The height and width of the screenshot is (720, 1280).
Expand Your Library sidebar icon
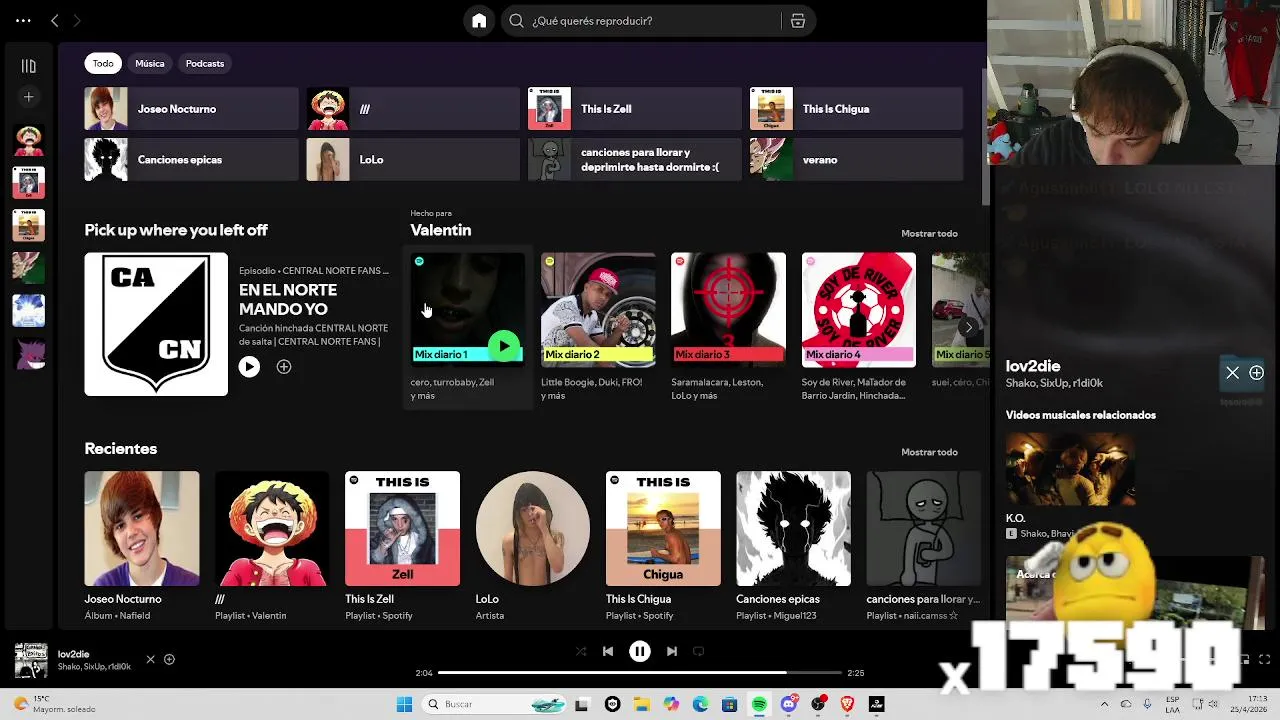(x=28, y=66)
